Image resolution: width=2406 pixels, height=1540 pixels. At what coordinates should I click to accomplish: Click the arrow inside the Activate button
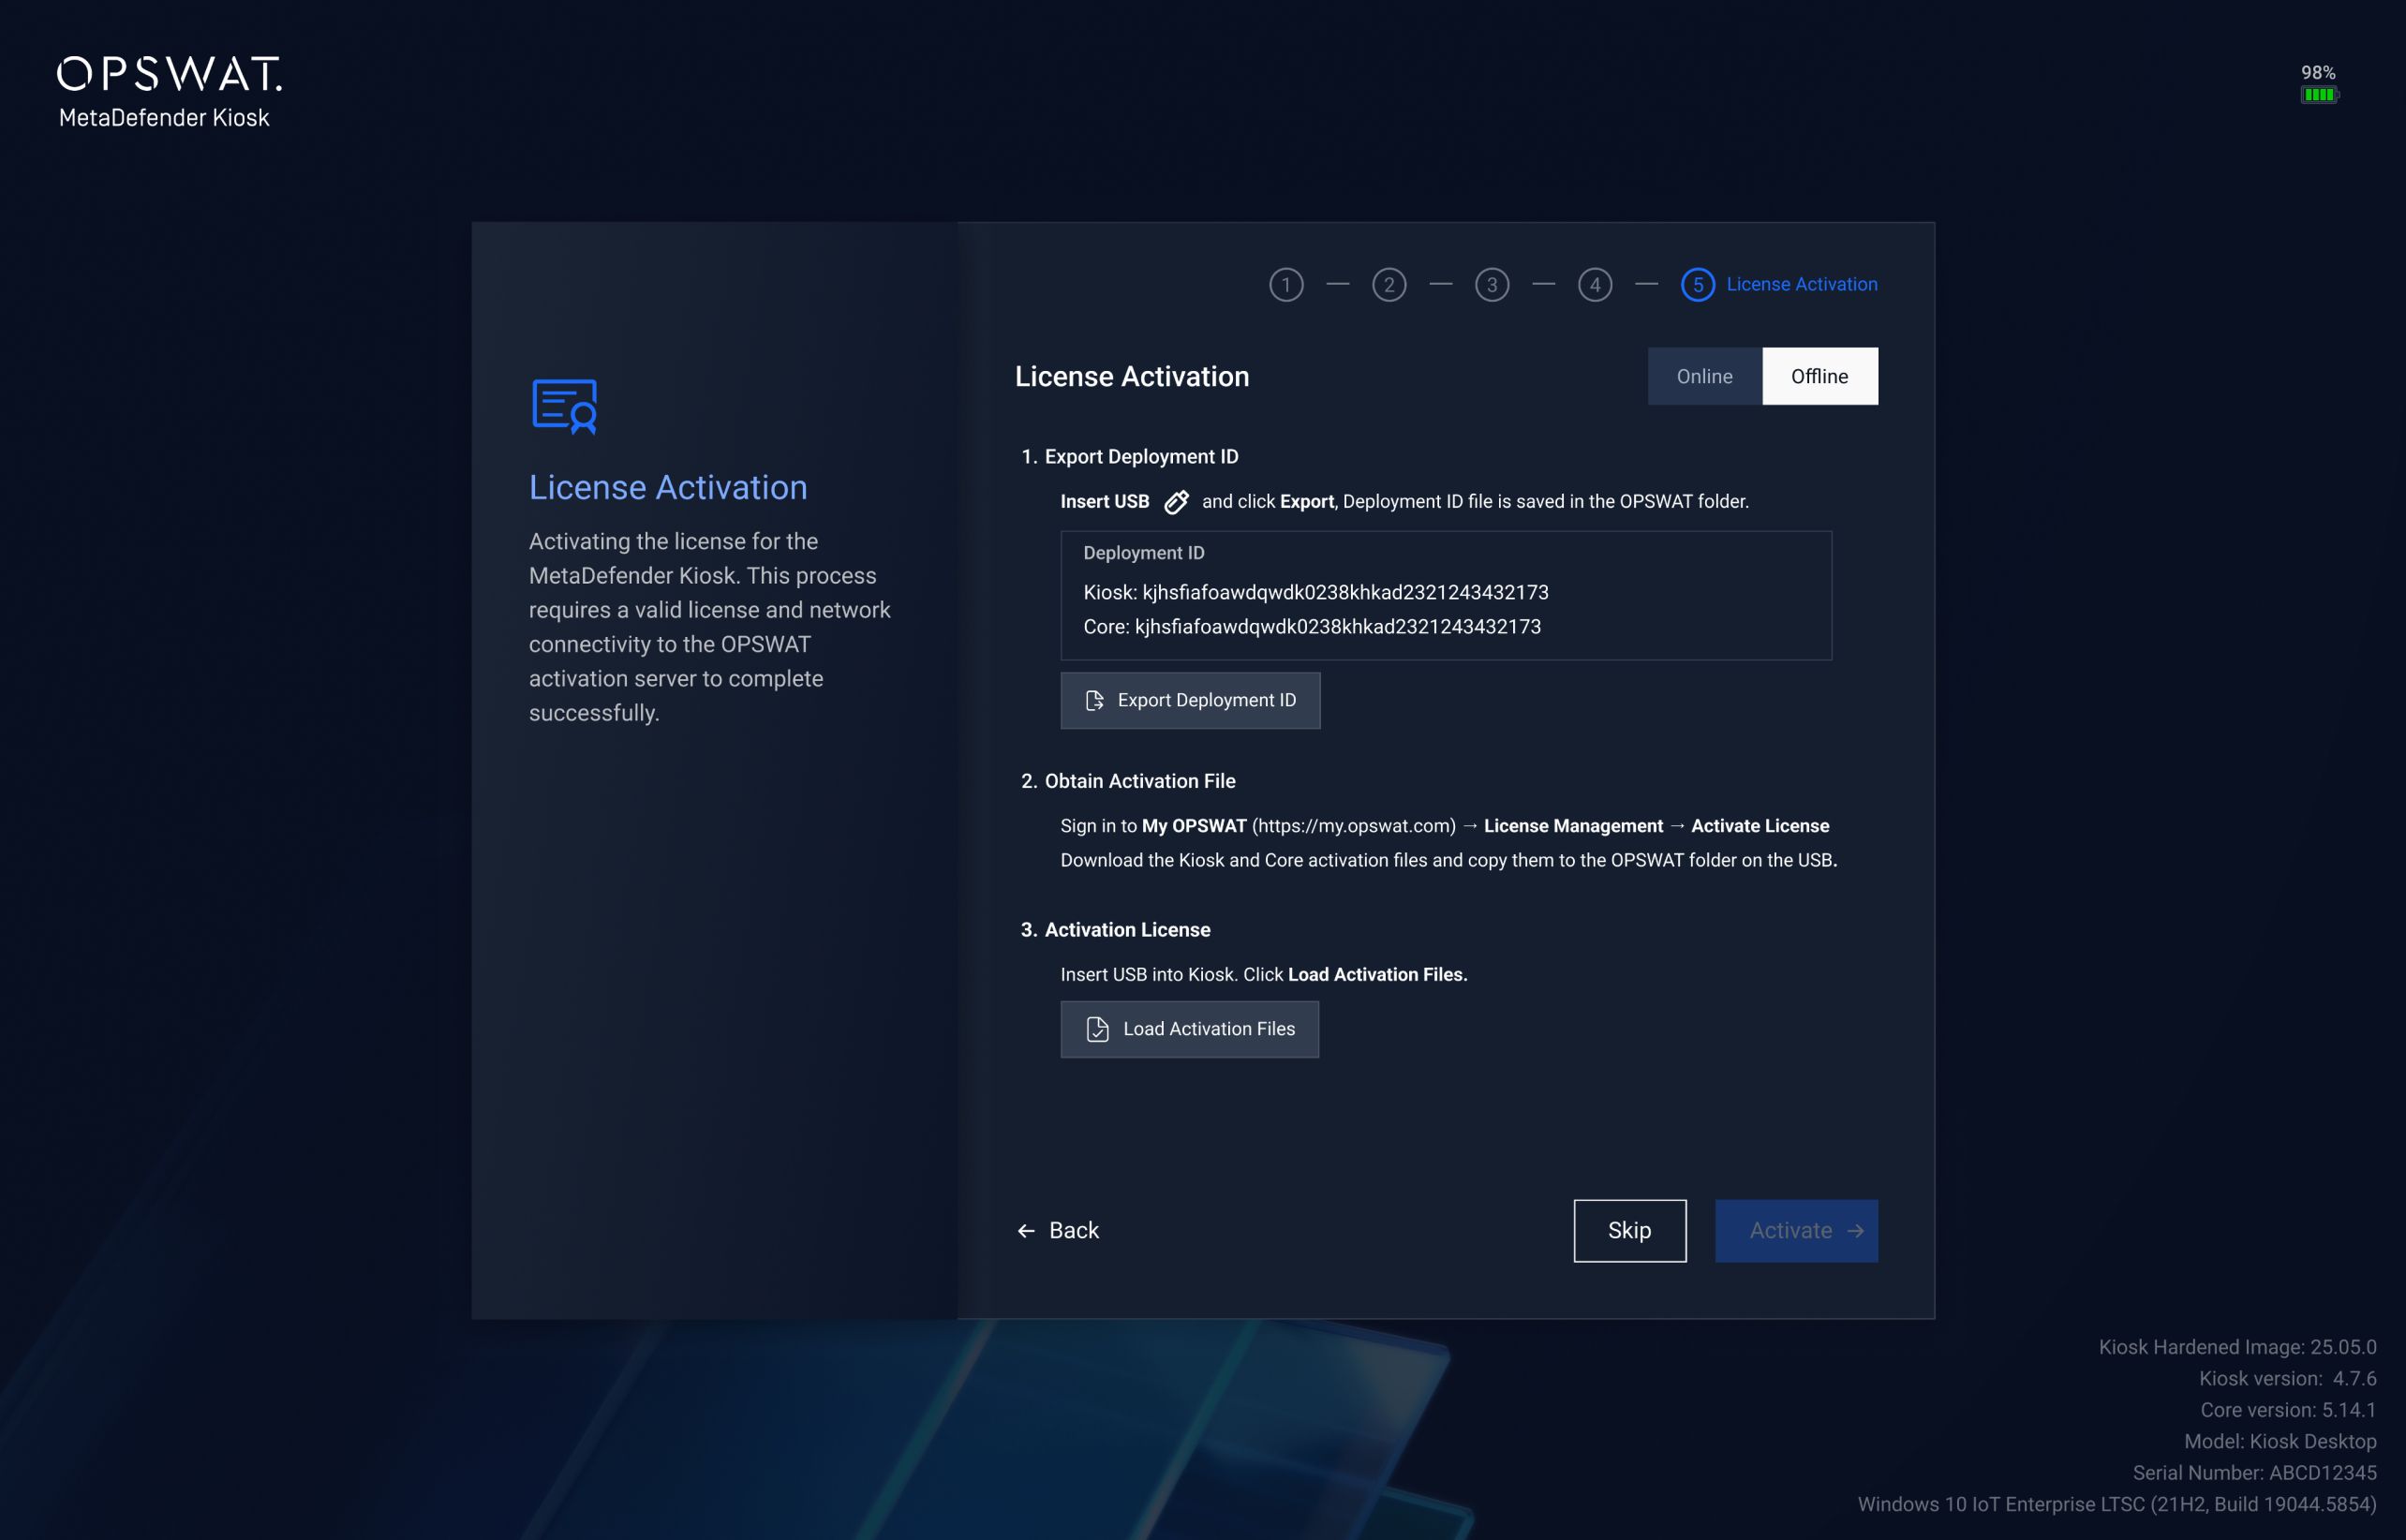pyautogui.click(x=1855, y=1231)
